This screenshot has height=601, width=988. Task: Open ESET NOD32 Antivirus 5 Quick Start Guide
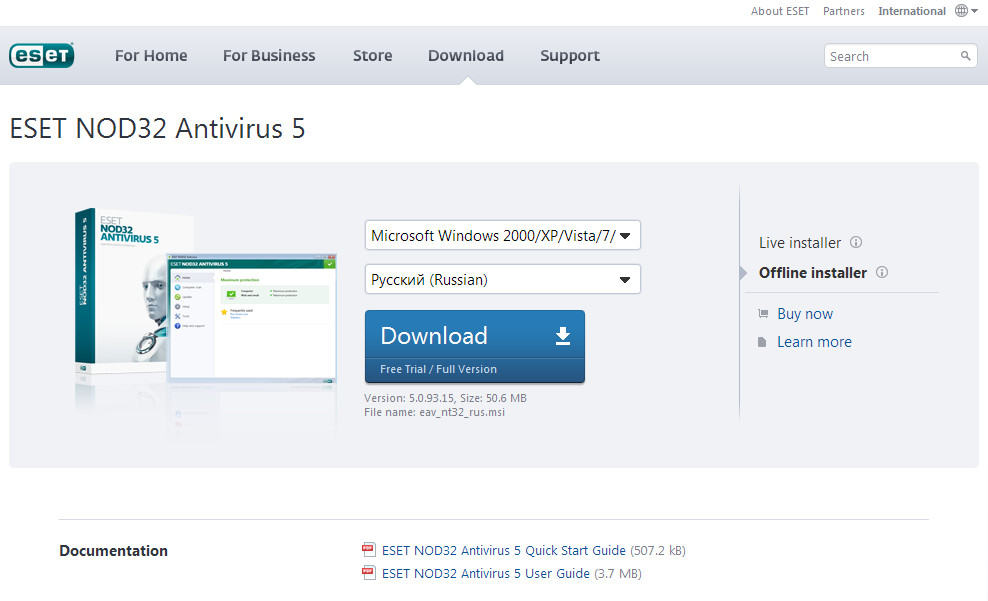point(503,551)
